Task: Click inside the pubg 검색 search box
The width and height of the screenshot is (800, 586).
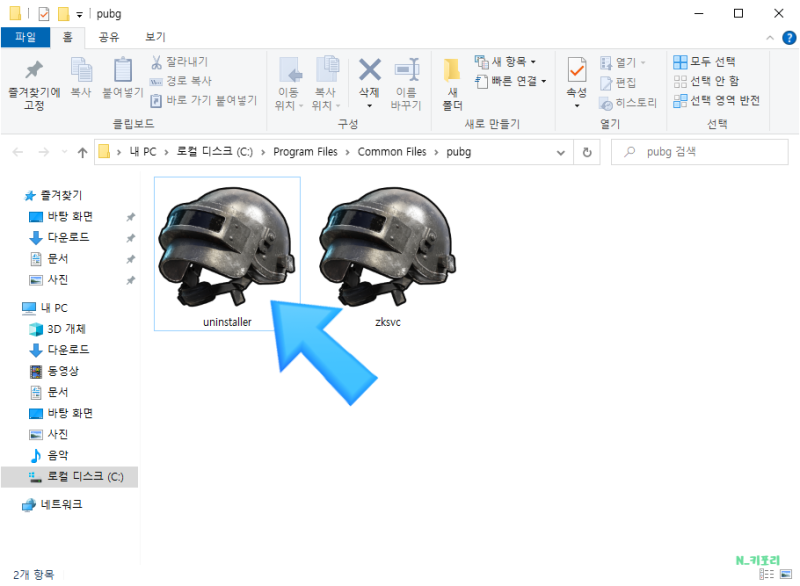Action: pyautogui.click(x=700, y=151)
